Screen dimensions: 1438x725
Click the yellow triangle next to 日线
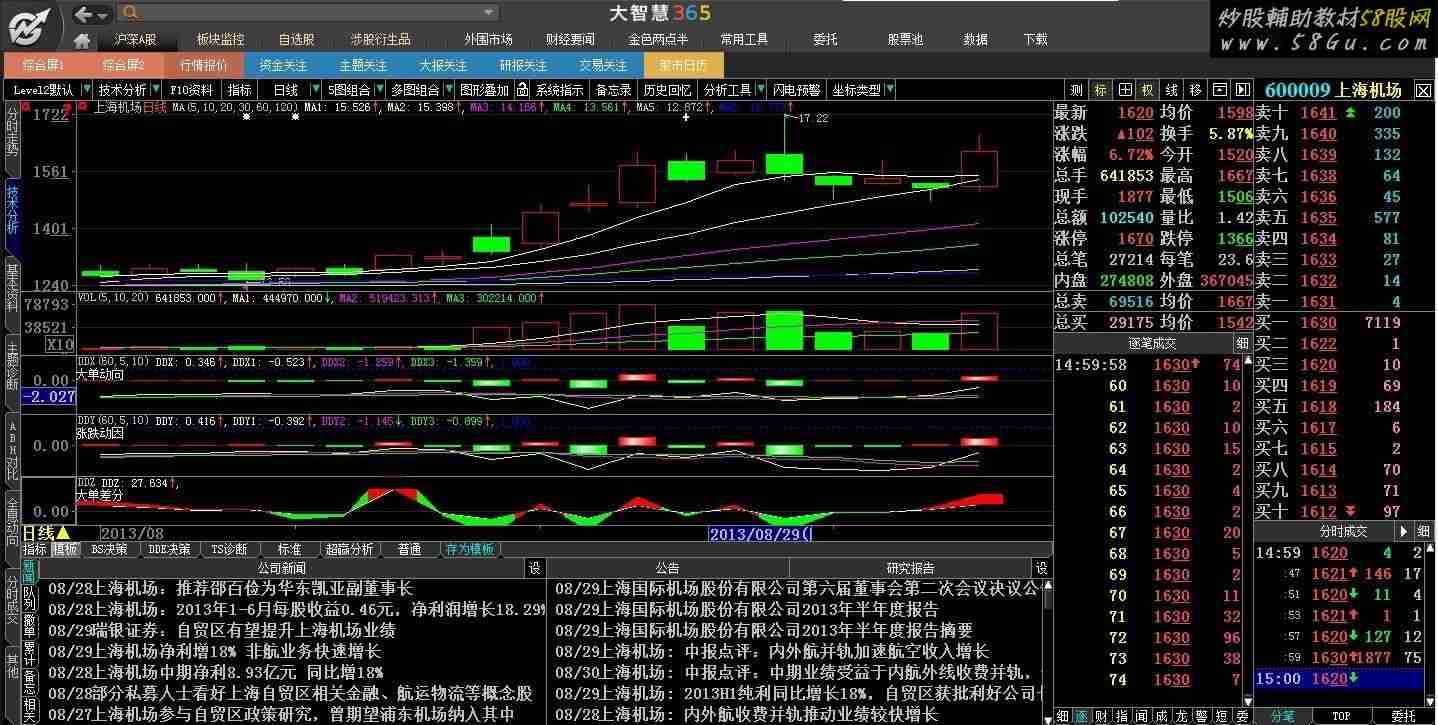(64, 533)
